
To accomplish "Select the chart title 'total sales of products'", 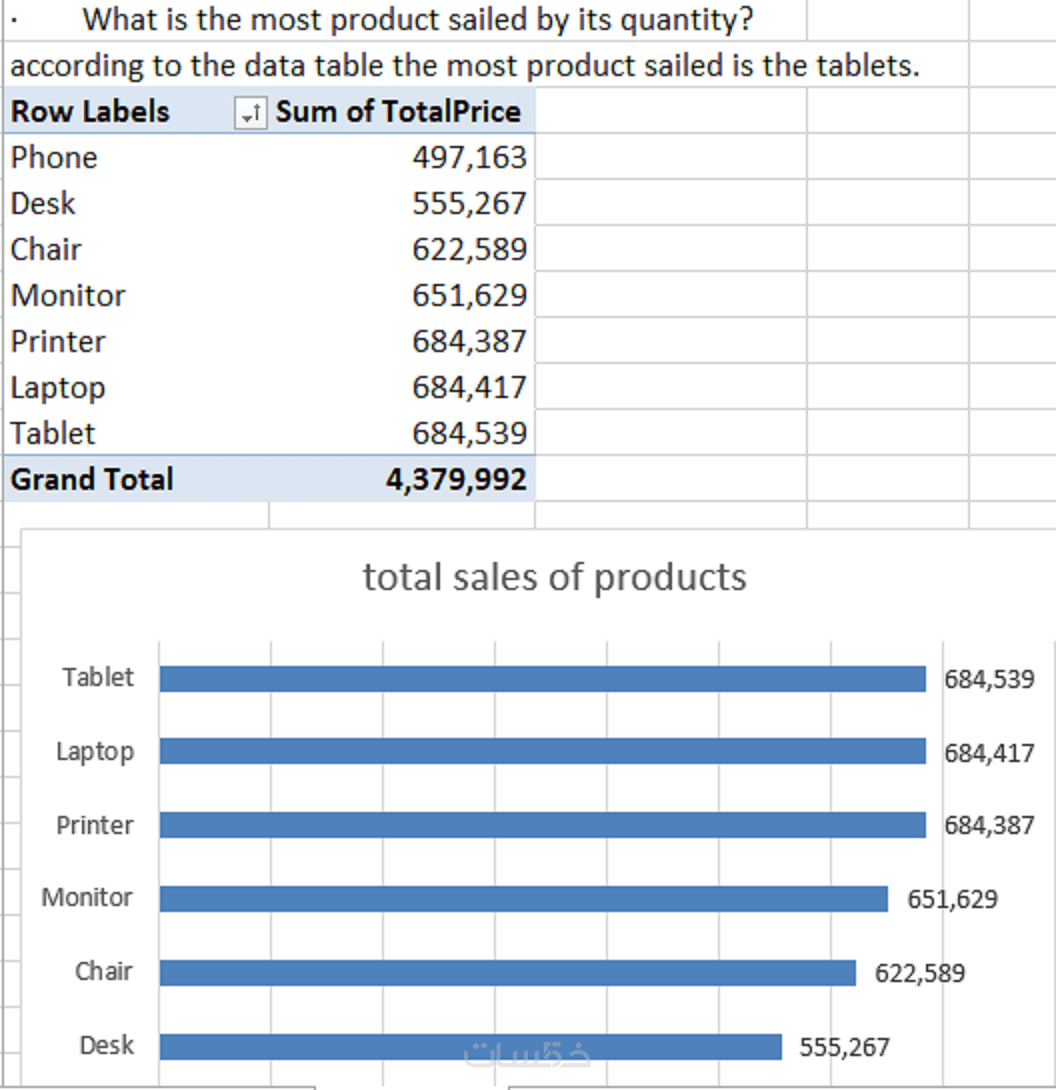I will 554,578.
